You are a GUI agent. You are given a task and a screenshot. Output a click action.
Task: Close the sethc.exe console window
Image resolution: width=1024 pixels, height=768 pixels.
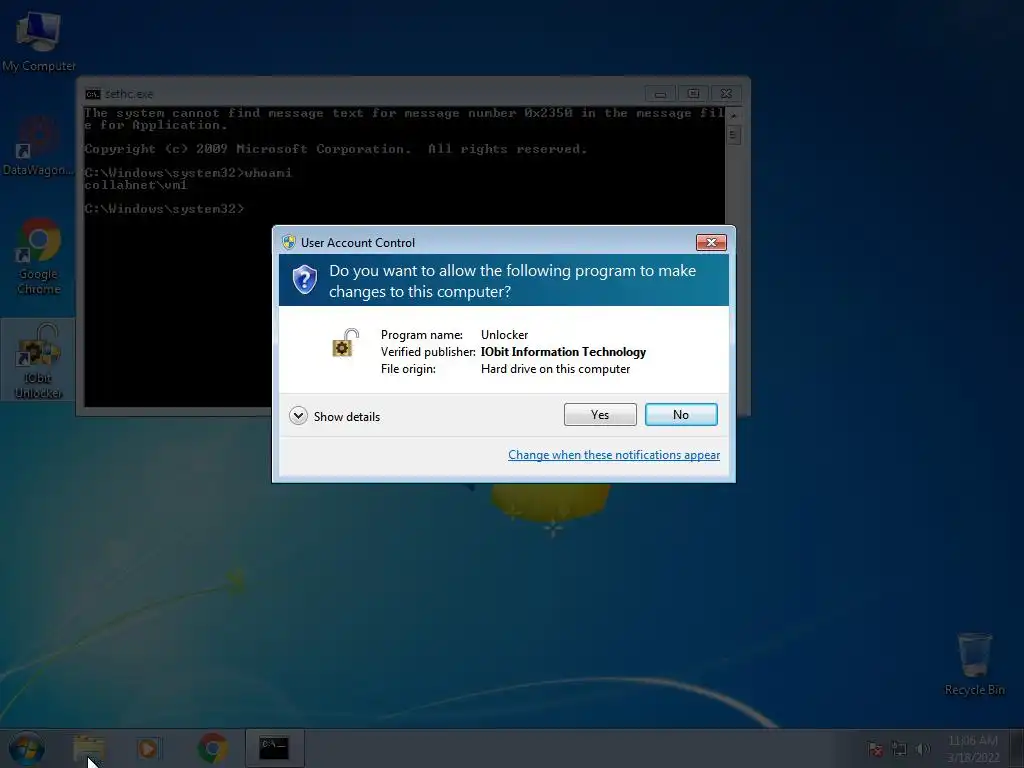(x=726, y=94)
